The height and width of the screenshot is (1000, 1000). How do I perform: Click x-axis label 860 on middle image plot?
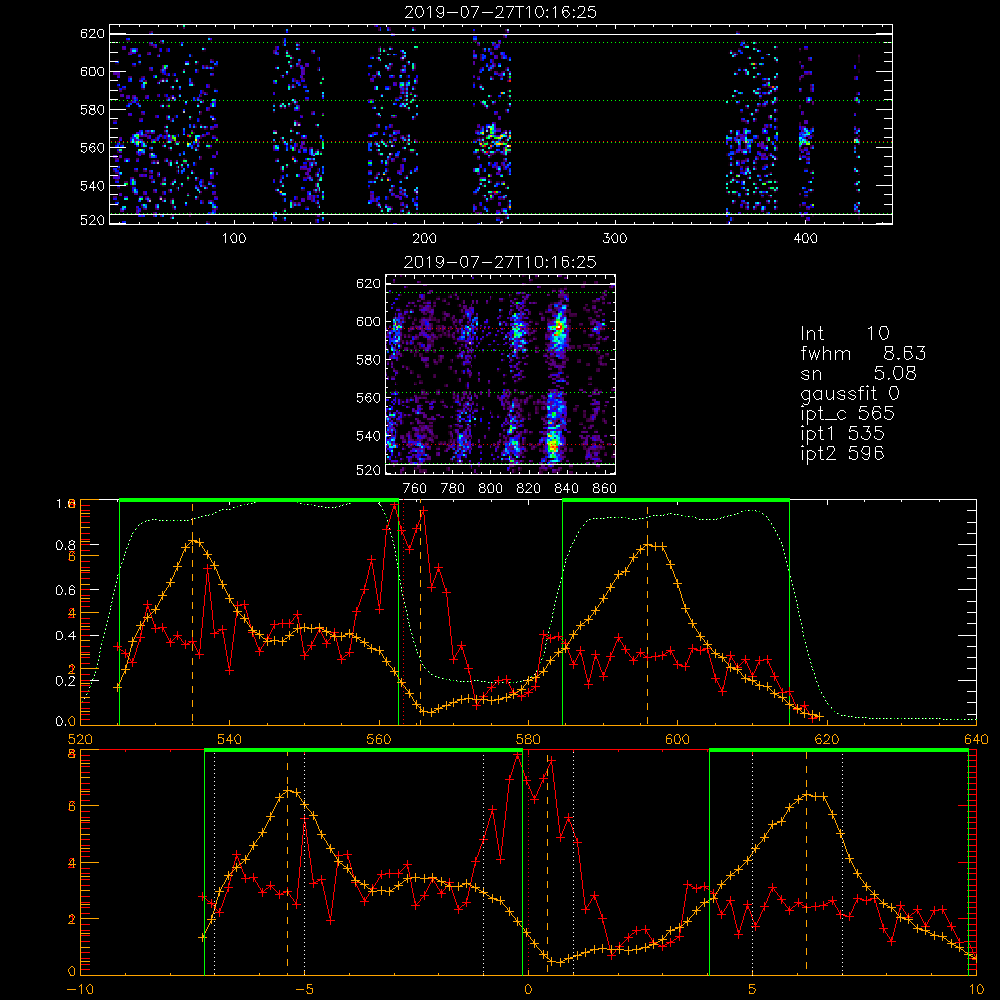click(605, 489)
